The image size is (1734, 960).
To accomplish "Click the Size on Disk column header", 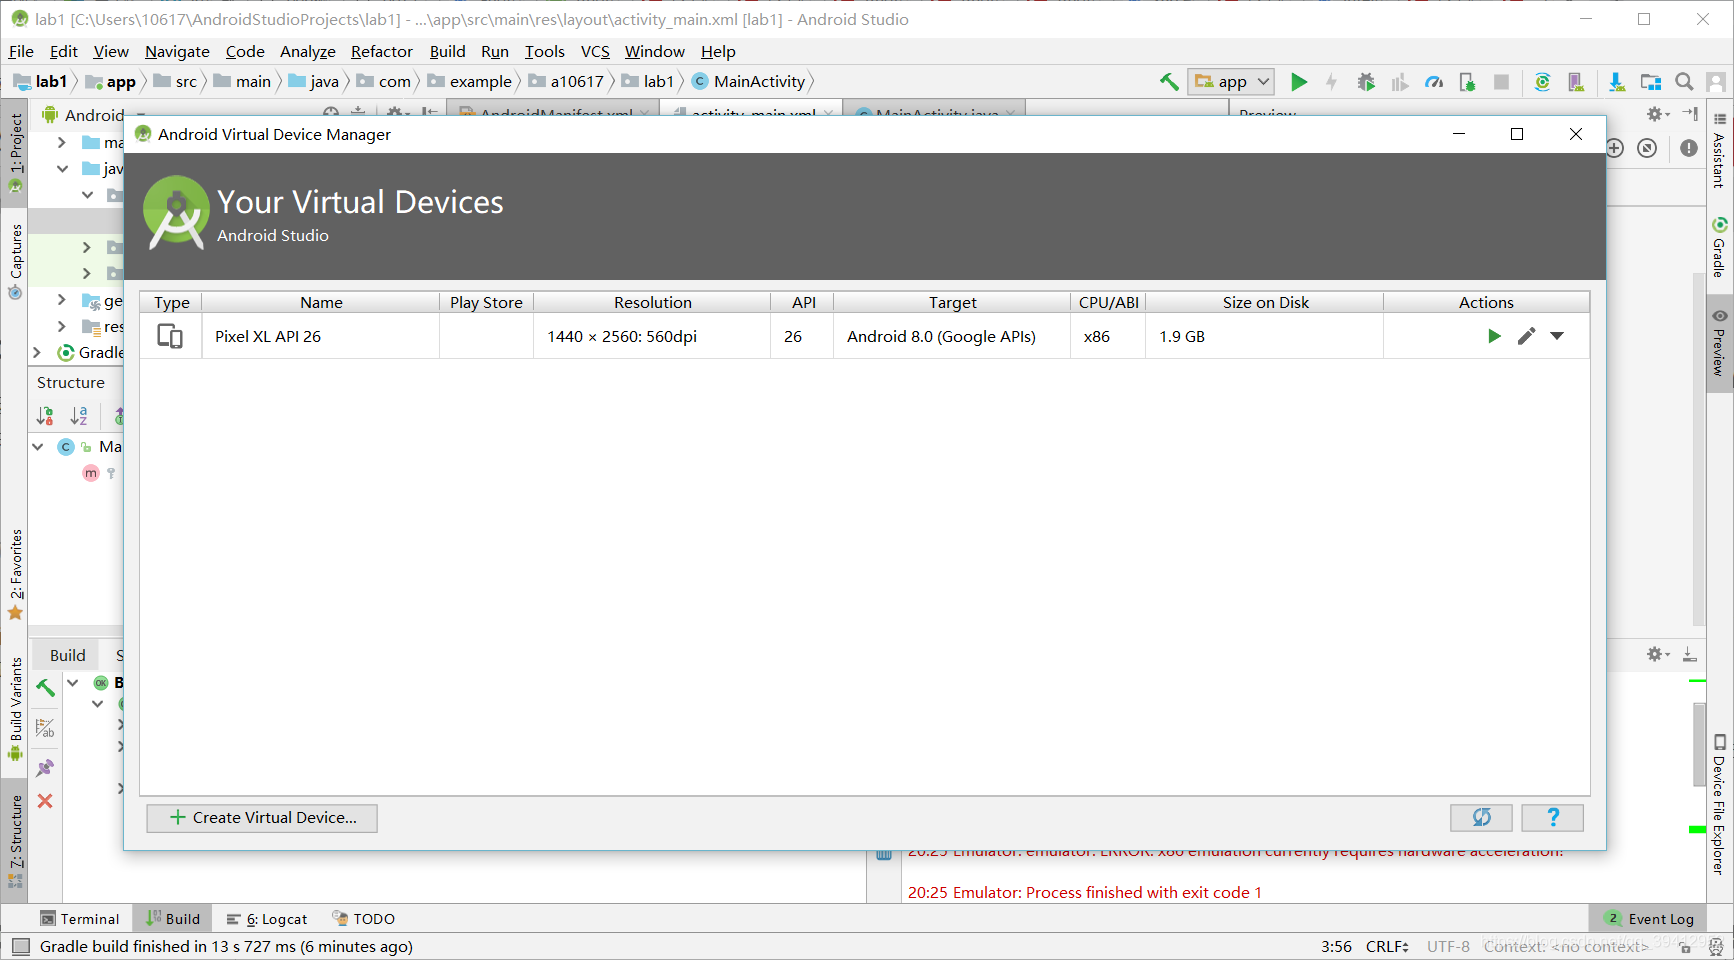I will (1265, 302).
